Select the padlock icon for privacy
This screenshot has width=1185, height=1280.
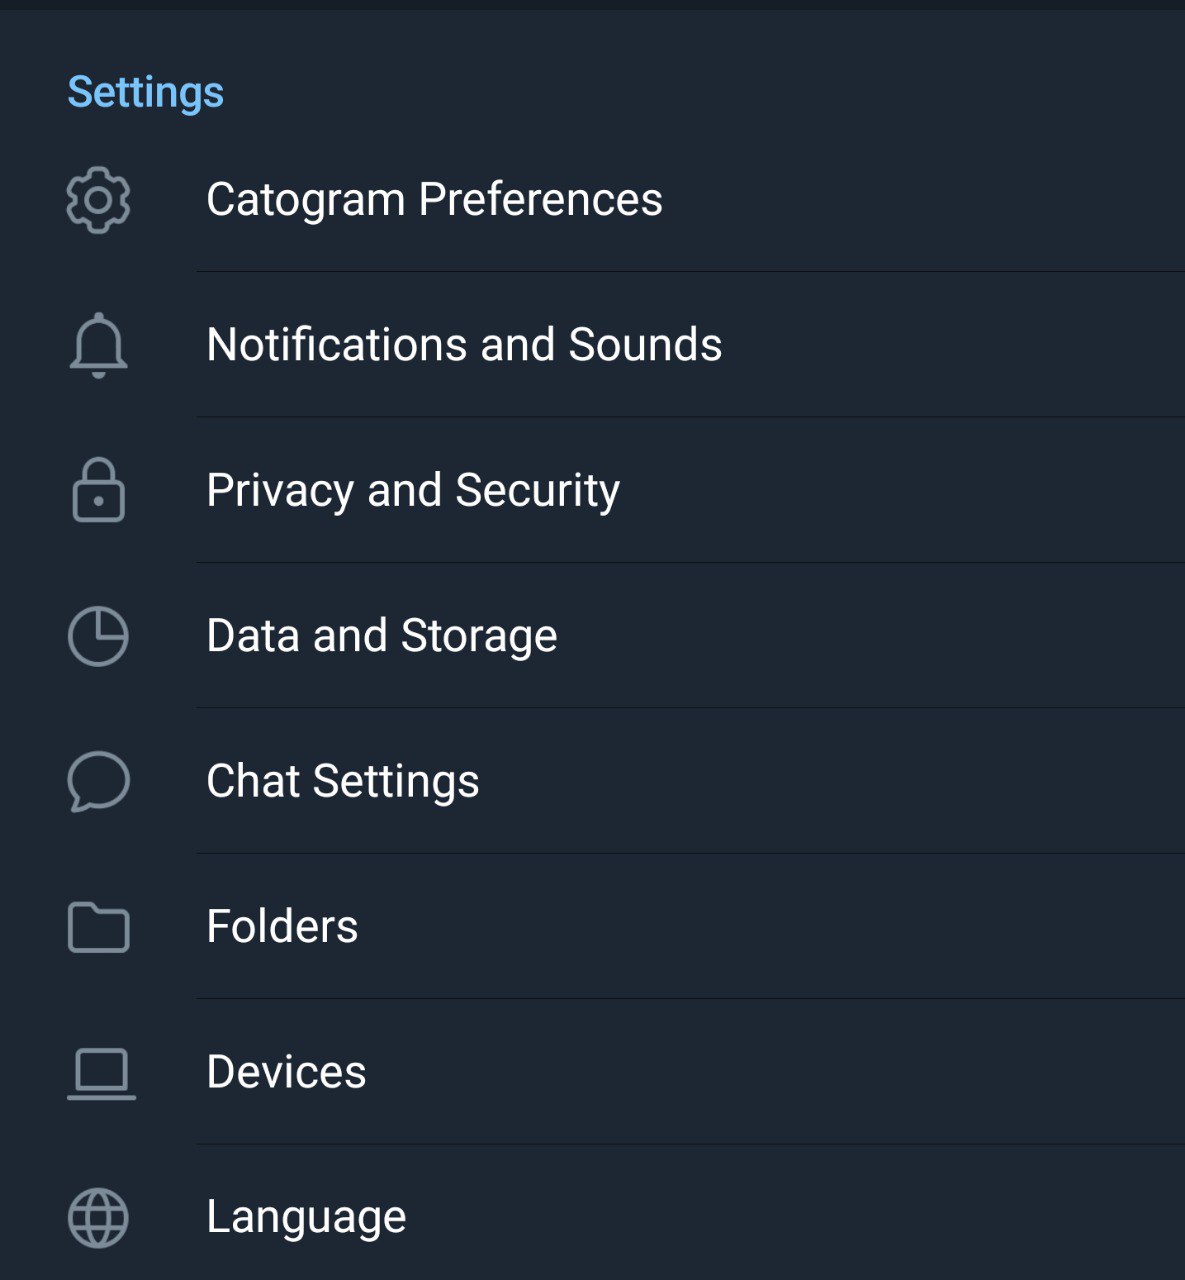pyautogui.click(x=98, y=490)
